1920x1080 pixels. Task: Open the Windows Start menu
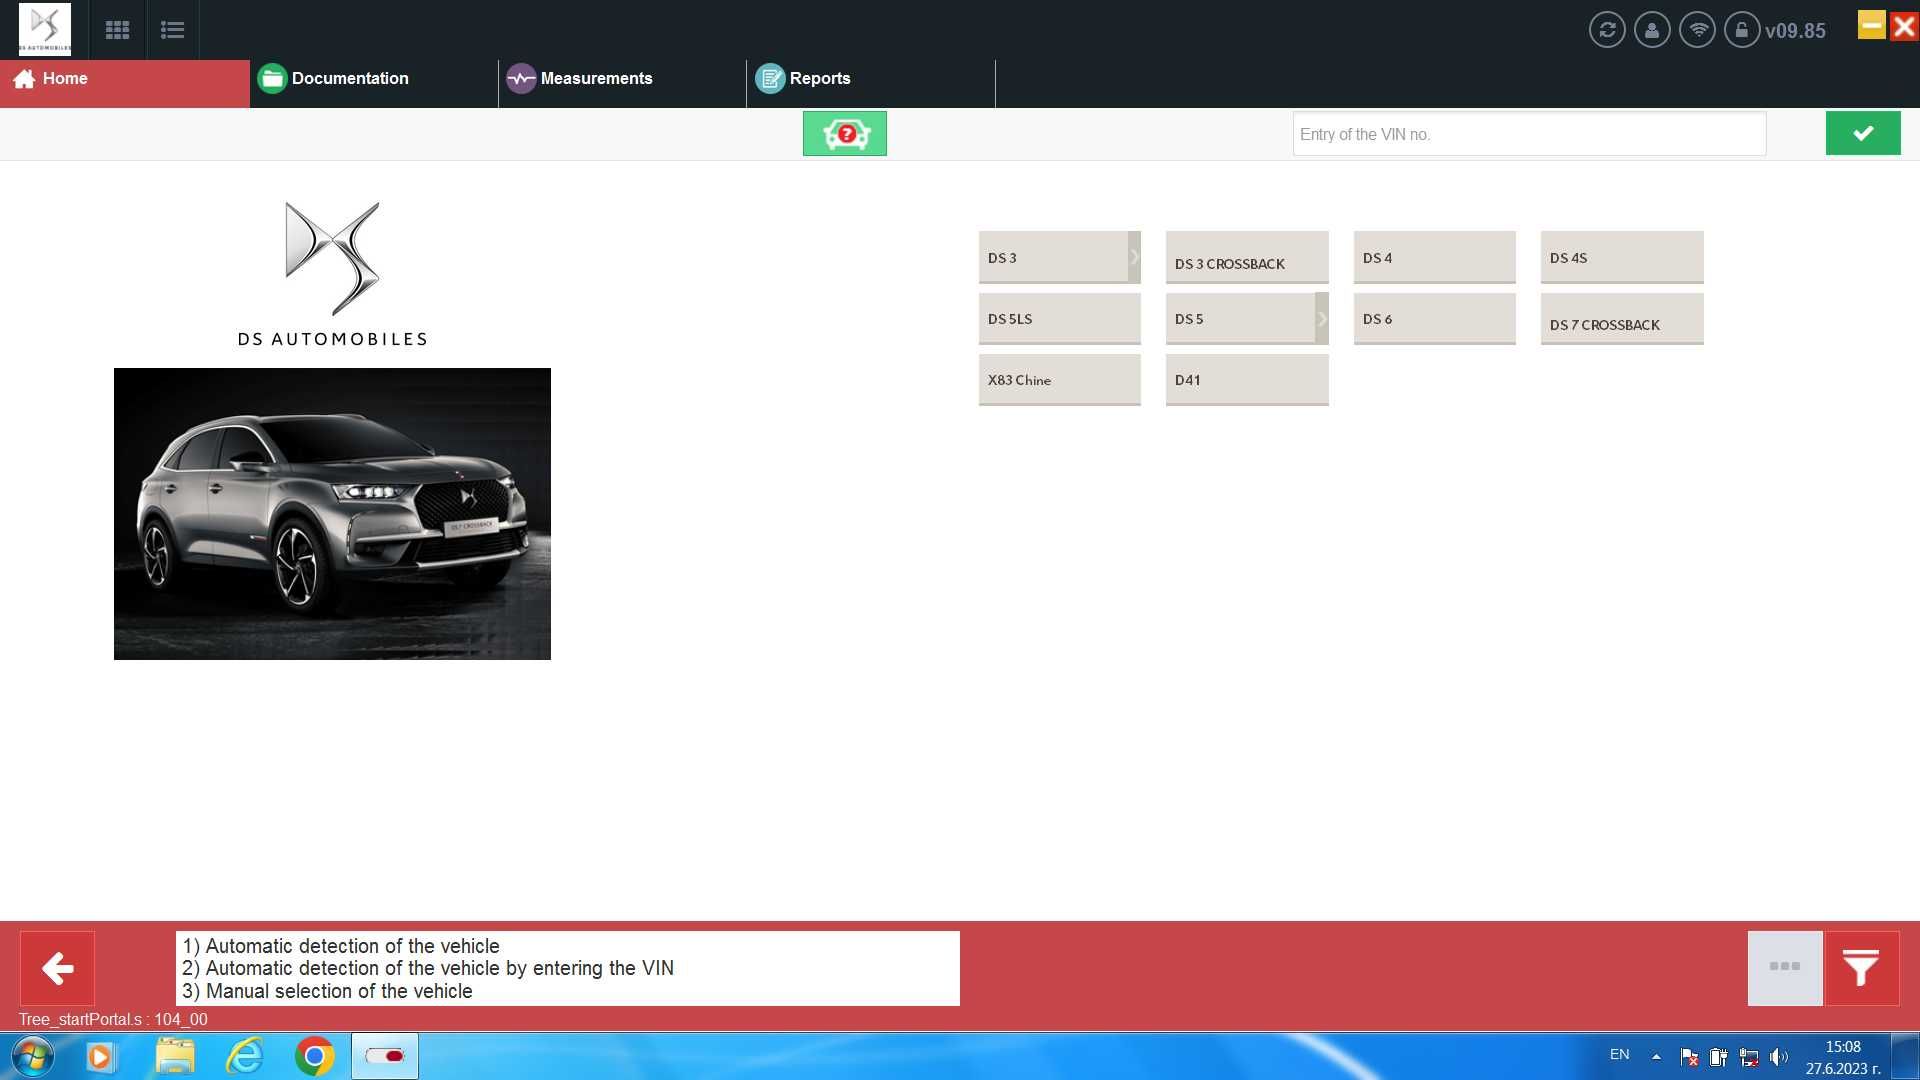pos(32,1056)
